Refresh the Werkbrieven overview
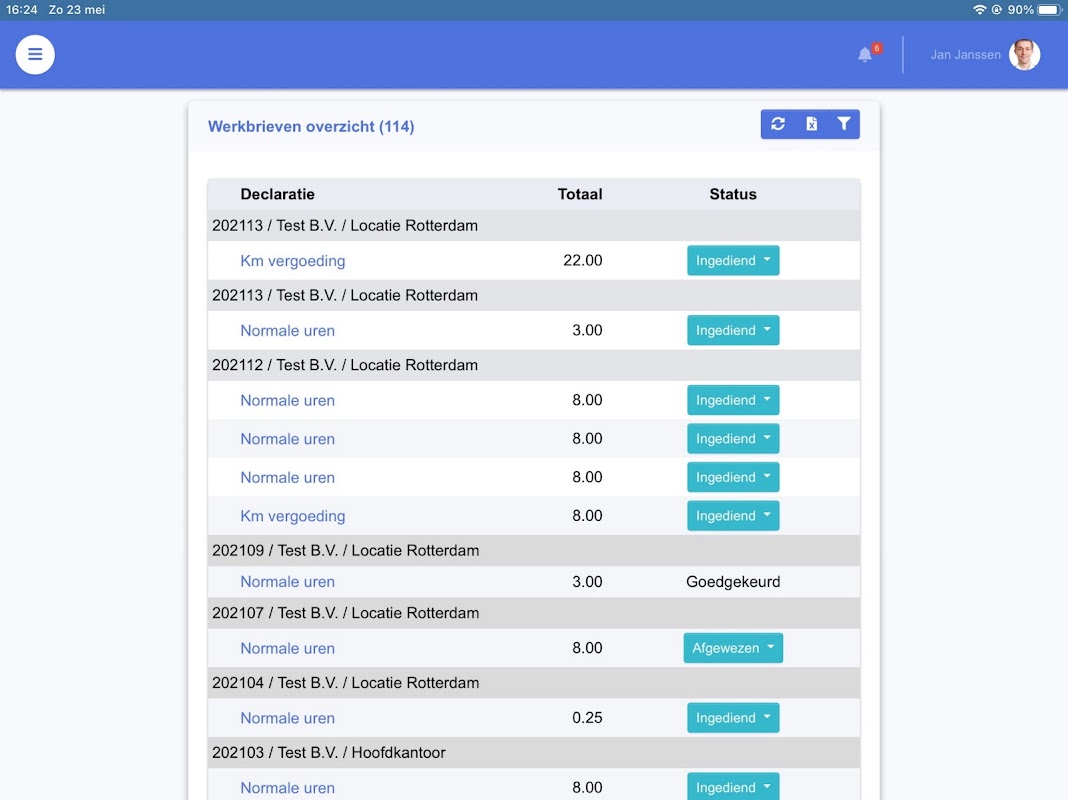Image resolution: width=1068 pixels, height=800 pixels. [x=778, y=124]
